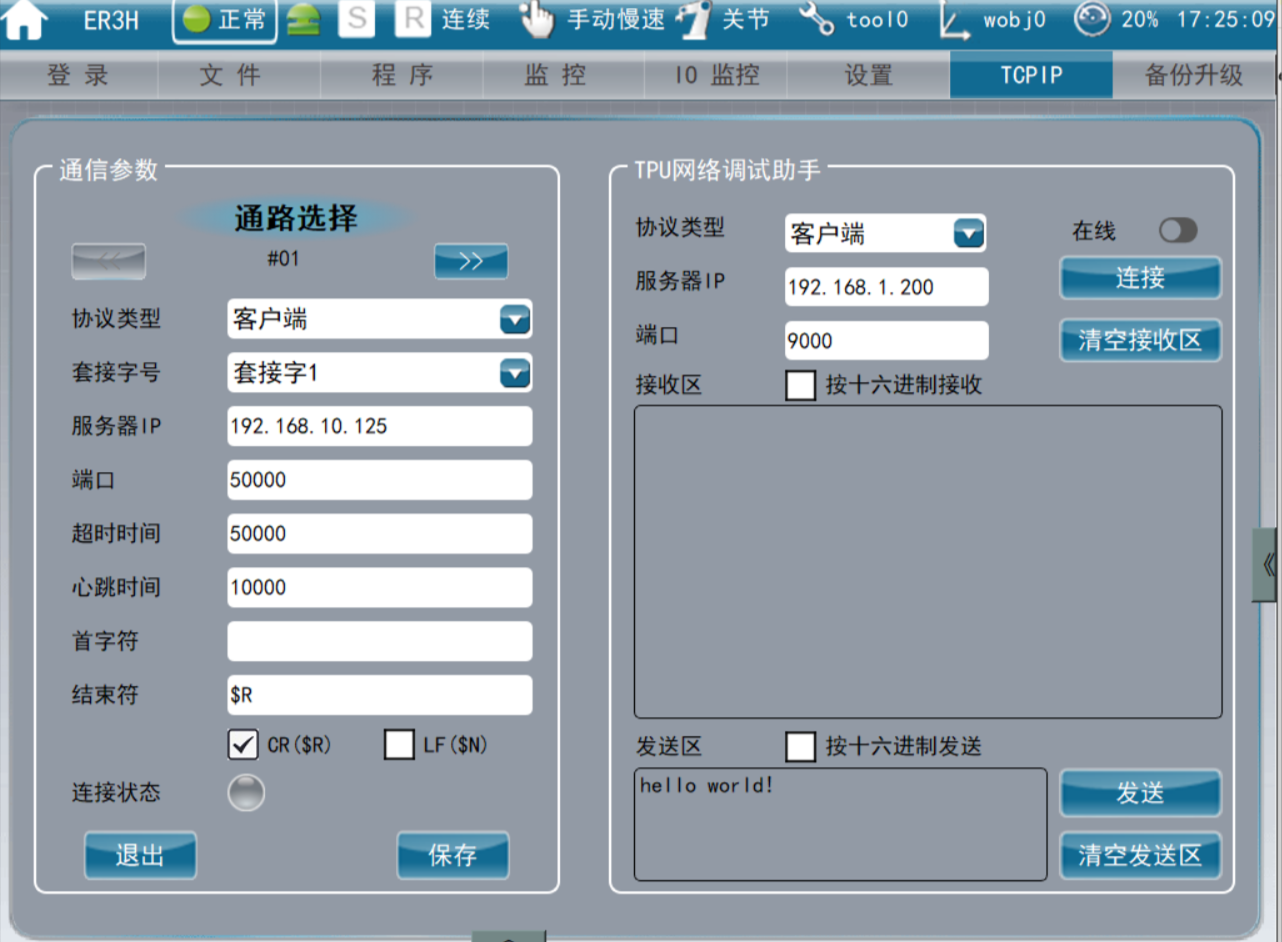This screenshot has height=942, width=1282.
Task: Click the 退出 button
Action: (x=140, y=855)
